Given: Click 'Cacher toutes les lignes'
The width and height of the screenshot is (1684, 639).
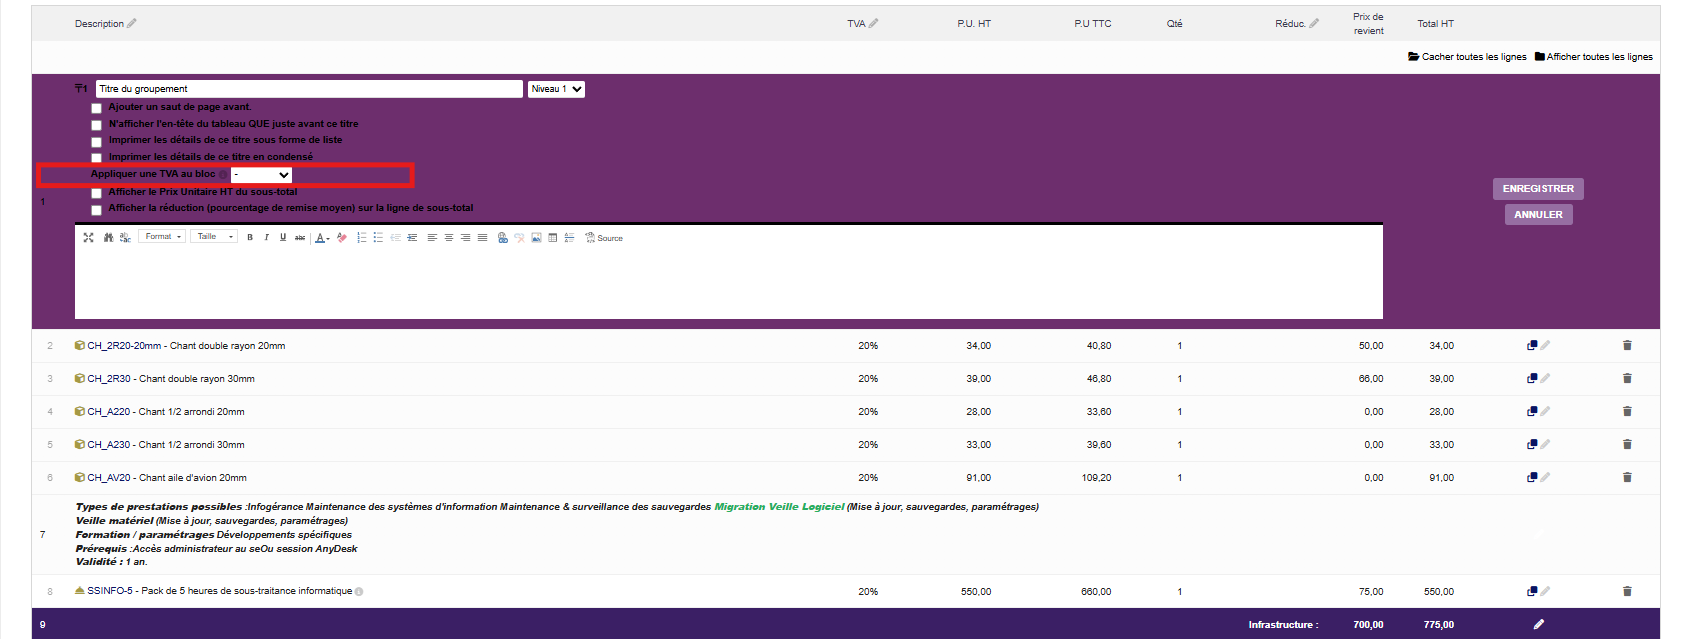Looking at the screenshot, I should pos(1467,57).
